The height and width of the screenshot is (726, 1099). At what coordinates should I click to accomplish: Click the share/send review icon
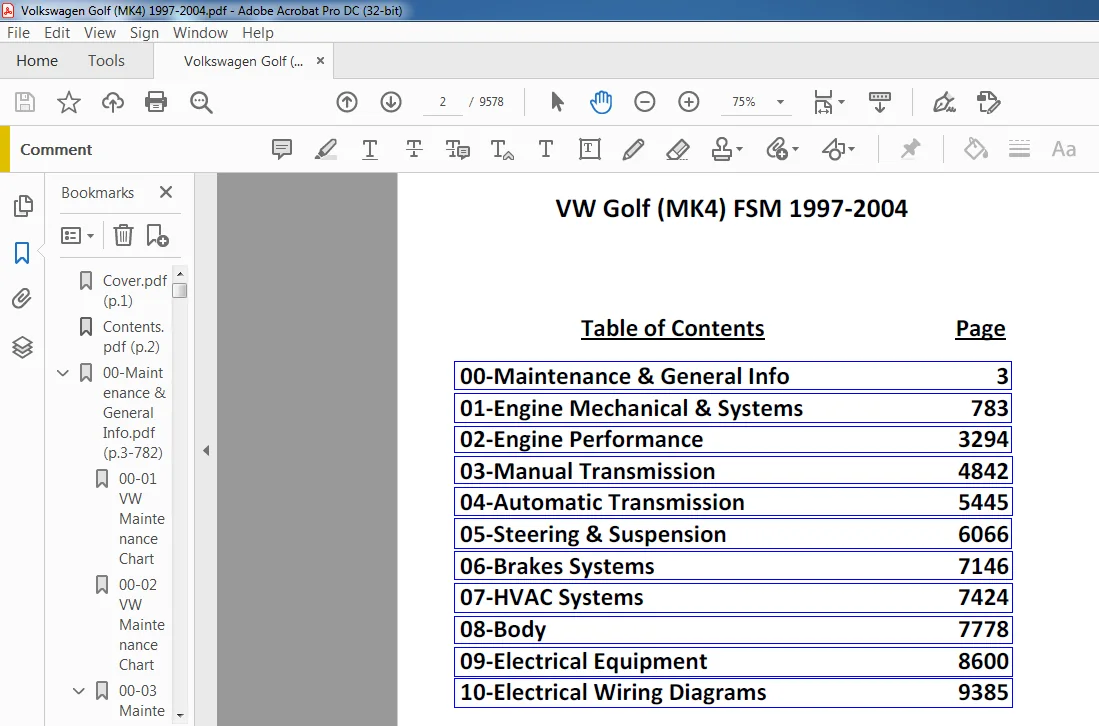pos(988,102)
